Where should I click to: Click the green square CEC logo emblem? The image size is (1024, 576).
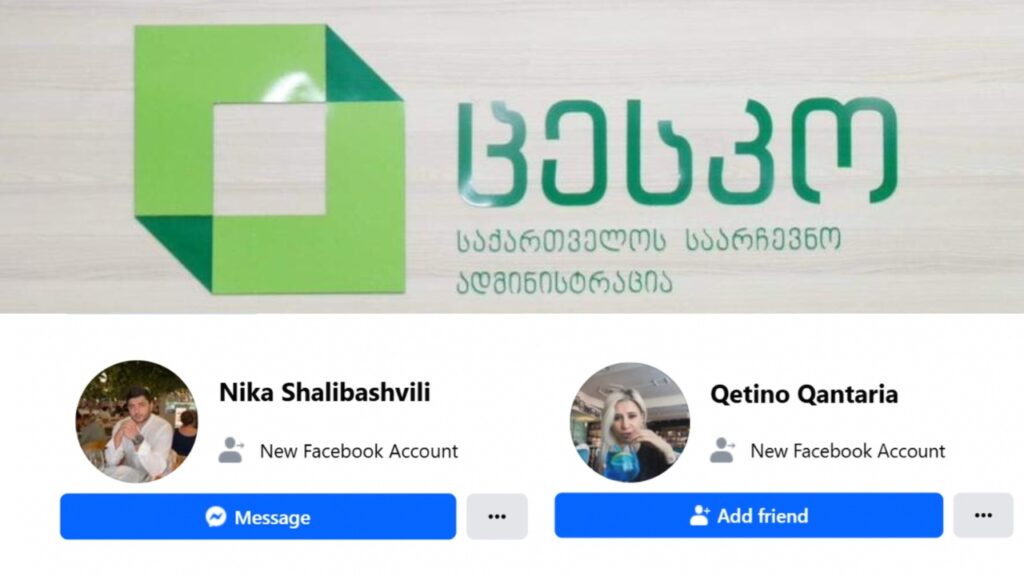click(x=269, y=159)
